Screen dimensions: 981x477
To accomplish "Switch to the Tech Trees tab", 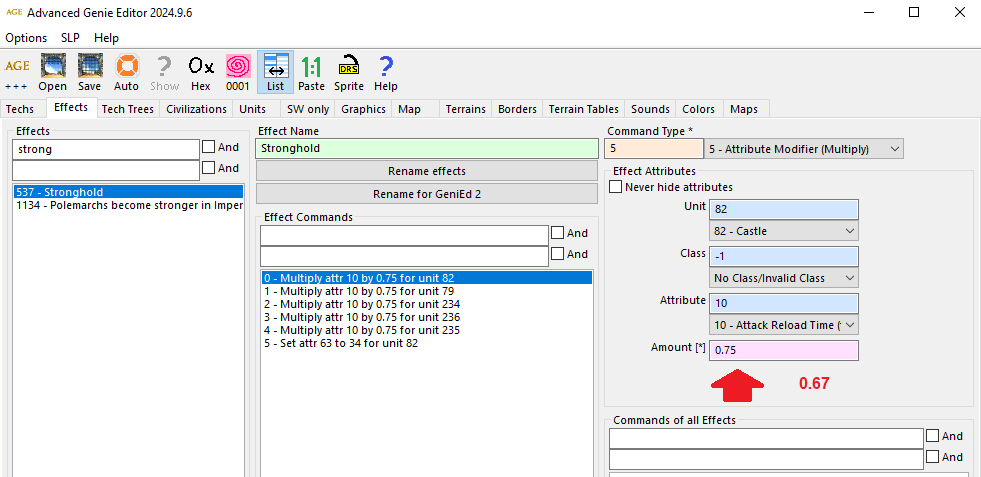I will (x=128, y=109).
